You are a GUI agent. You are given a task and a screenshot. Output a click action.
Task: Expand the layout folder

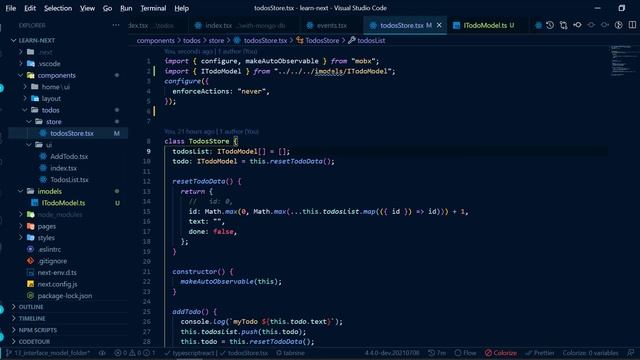point(51,99)
